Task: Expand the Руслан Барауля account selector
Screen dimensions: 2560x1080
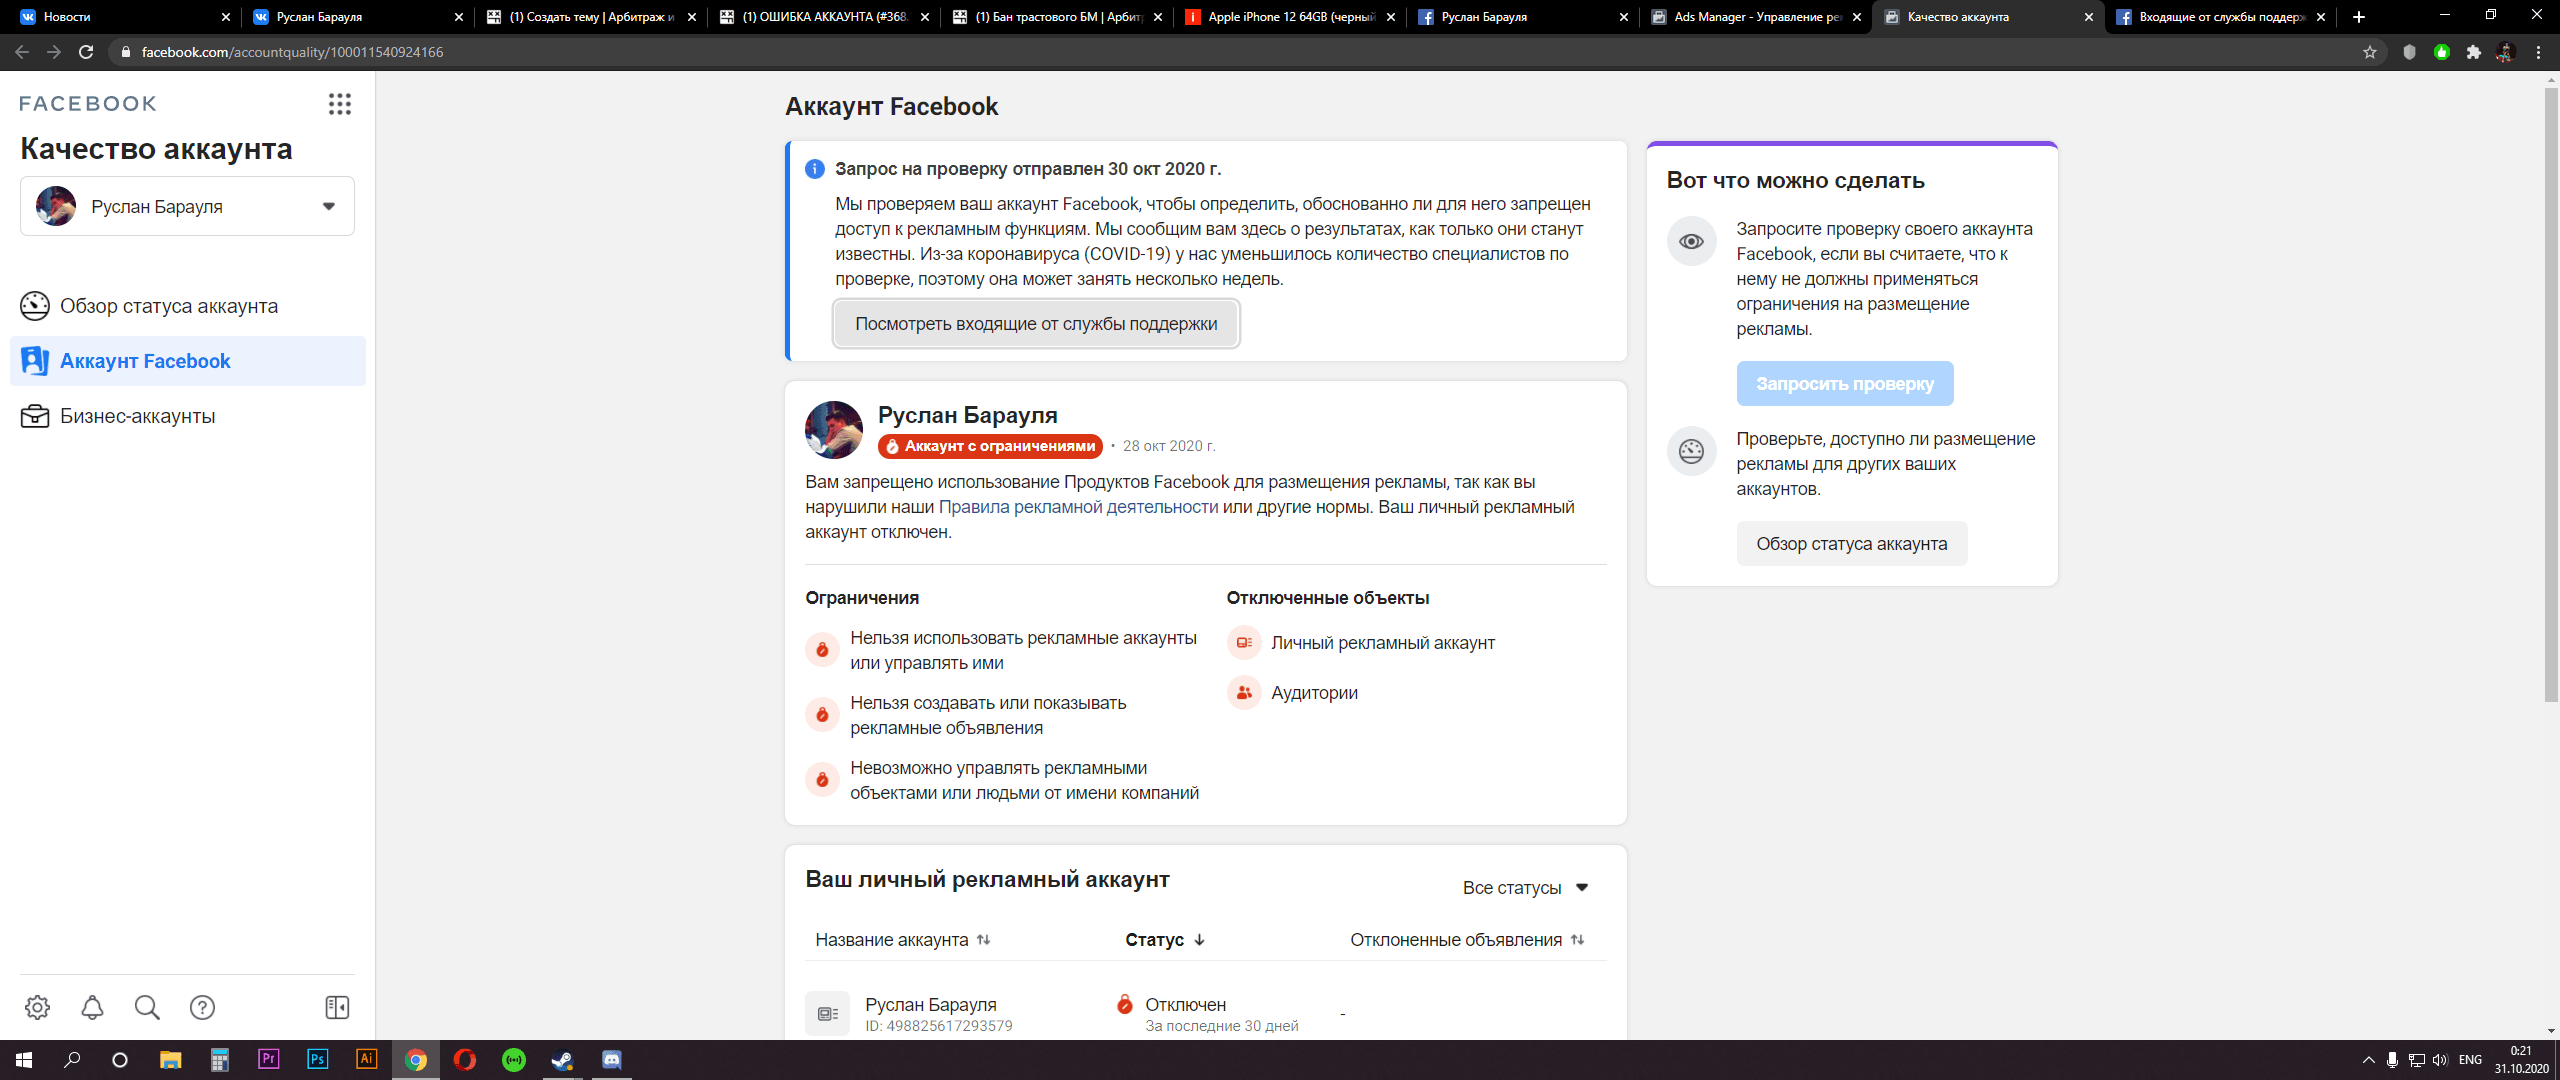Action: [187, 206]
